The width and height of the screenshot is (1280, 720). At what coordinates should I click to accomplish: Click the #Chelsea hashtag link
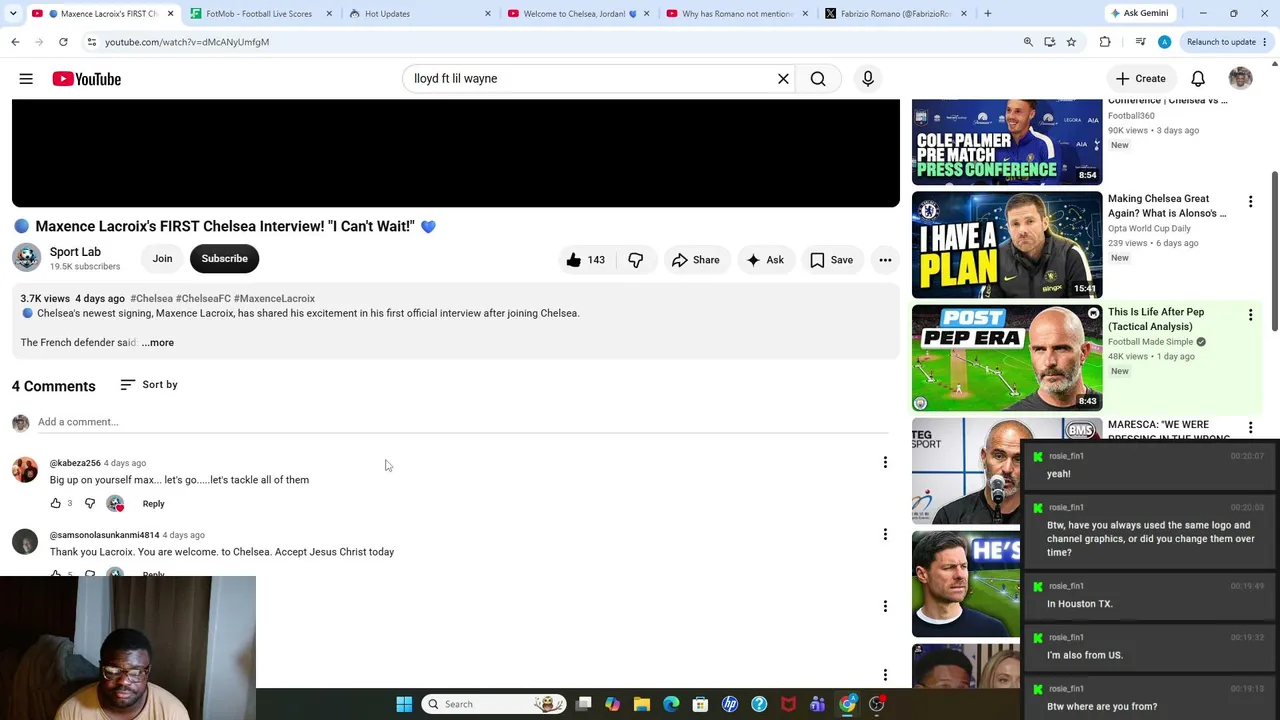point(151,299)
